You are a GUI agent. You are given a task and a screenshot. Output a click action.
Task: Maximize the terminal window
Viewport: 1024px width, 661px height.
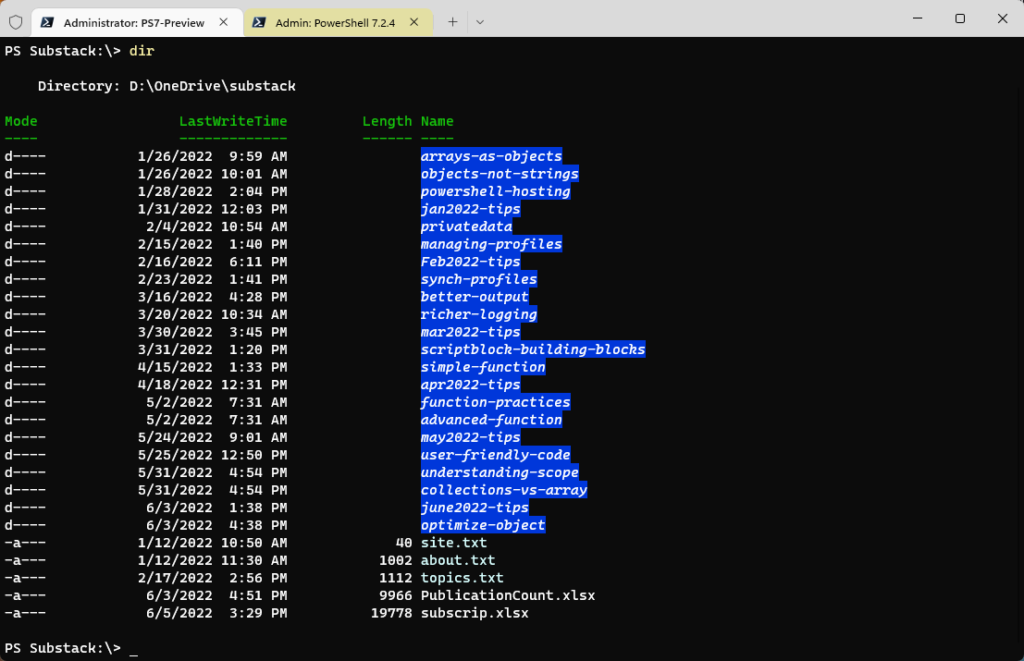click(x=959, y=18)
